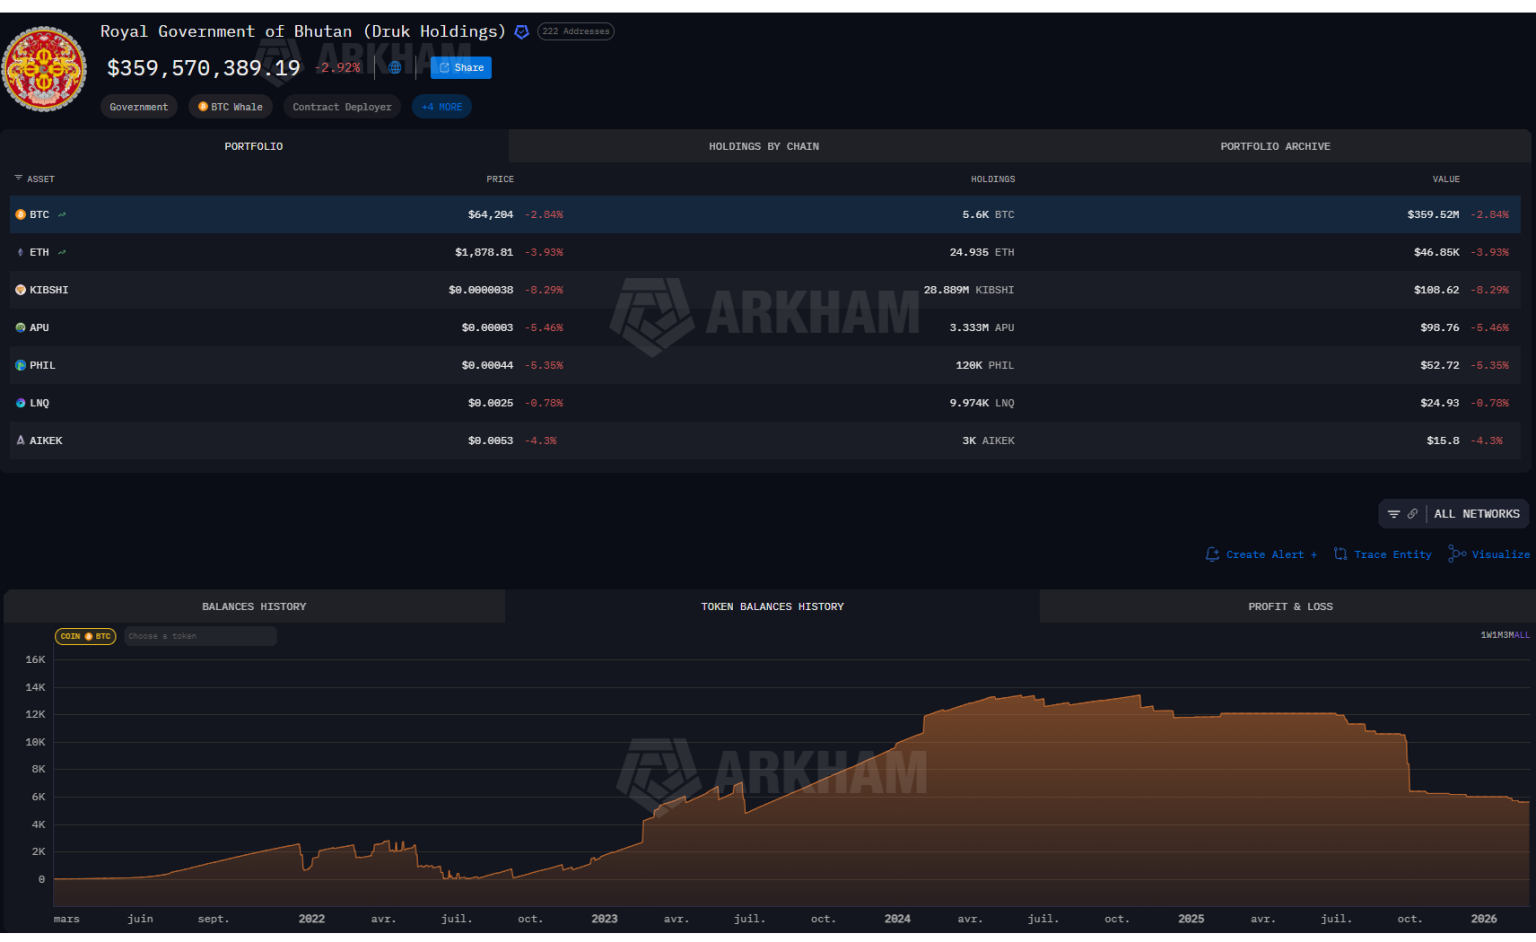Open the globe website icon

pyautogui.click(x=394, y=67)
